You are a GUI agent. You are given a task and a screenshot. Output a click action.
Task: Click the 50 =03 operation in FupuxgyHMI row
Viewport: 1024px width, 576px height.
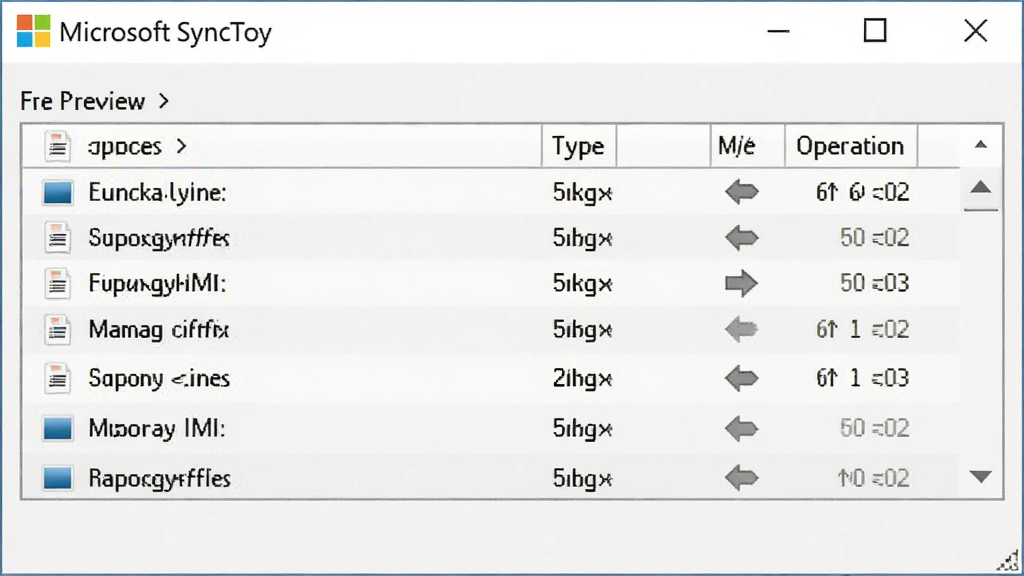[874, 283]
